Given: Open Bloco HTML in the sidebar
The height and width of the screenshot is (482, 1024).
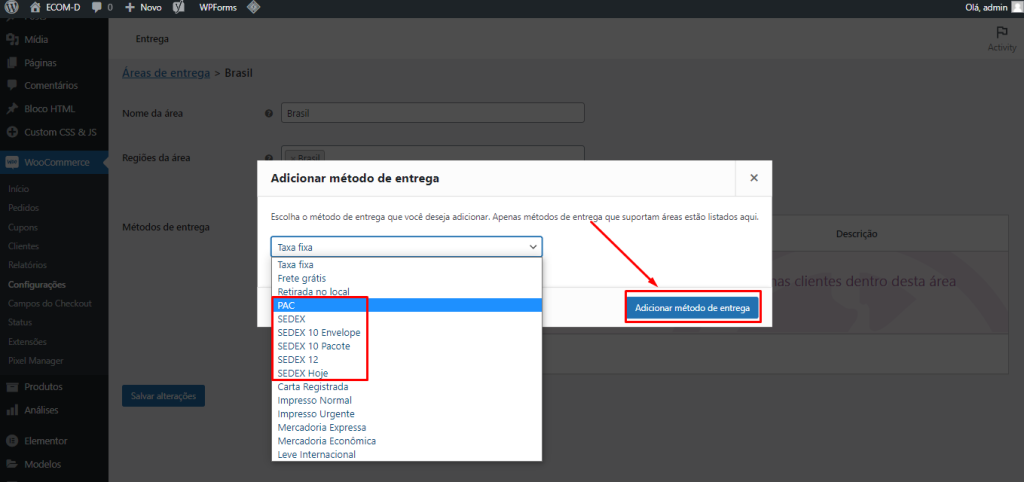Looking at the screenshot, I should [49, 108].
